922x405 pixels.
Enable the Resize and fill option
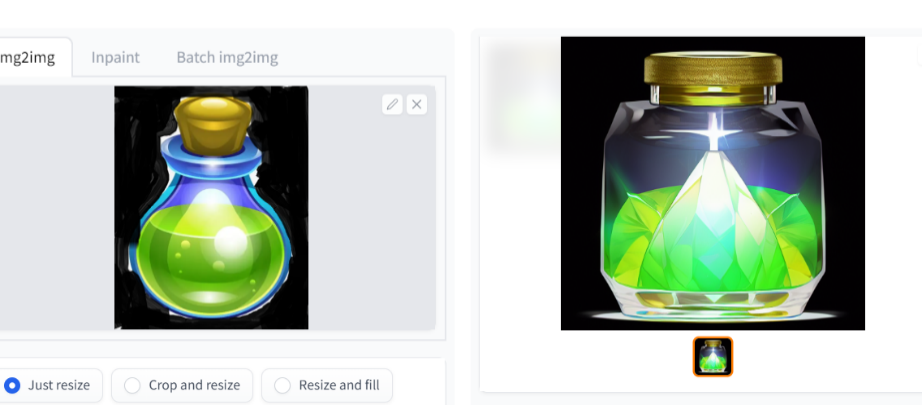pyautogui.click(x=327, y=386)
